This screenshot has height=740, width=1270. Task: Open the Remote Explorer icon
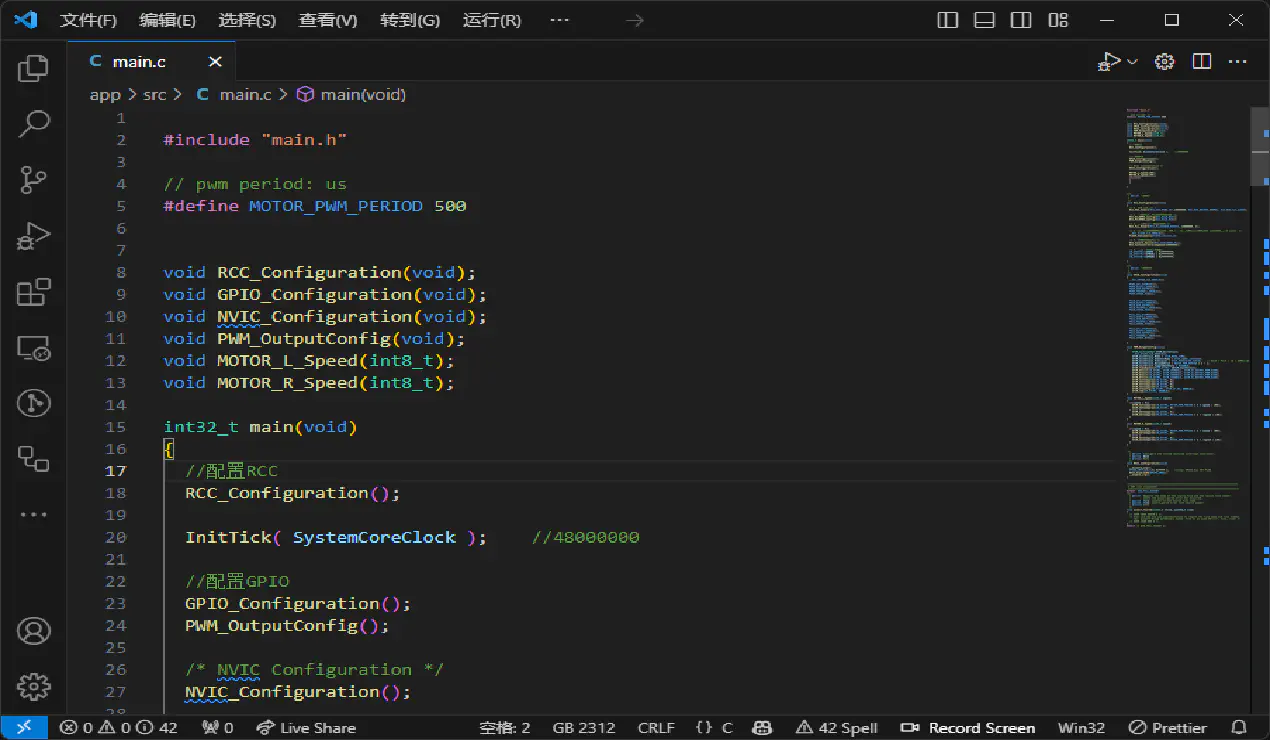coord(33,348)
